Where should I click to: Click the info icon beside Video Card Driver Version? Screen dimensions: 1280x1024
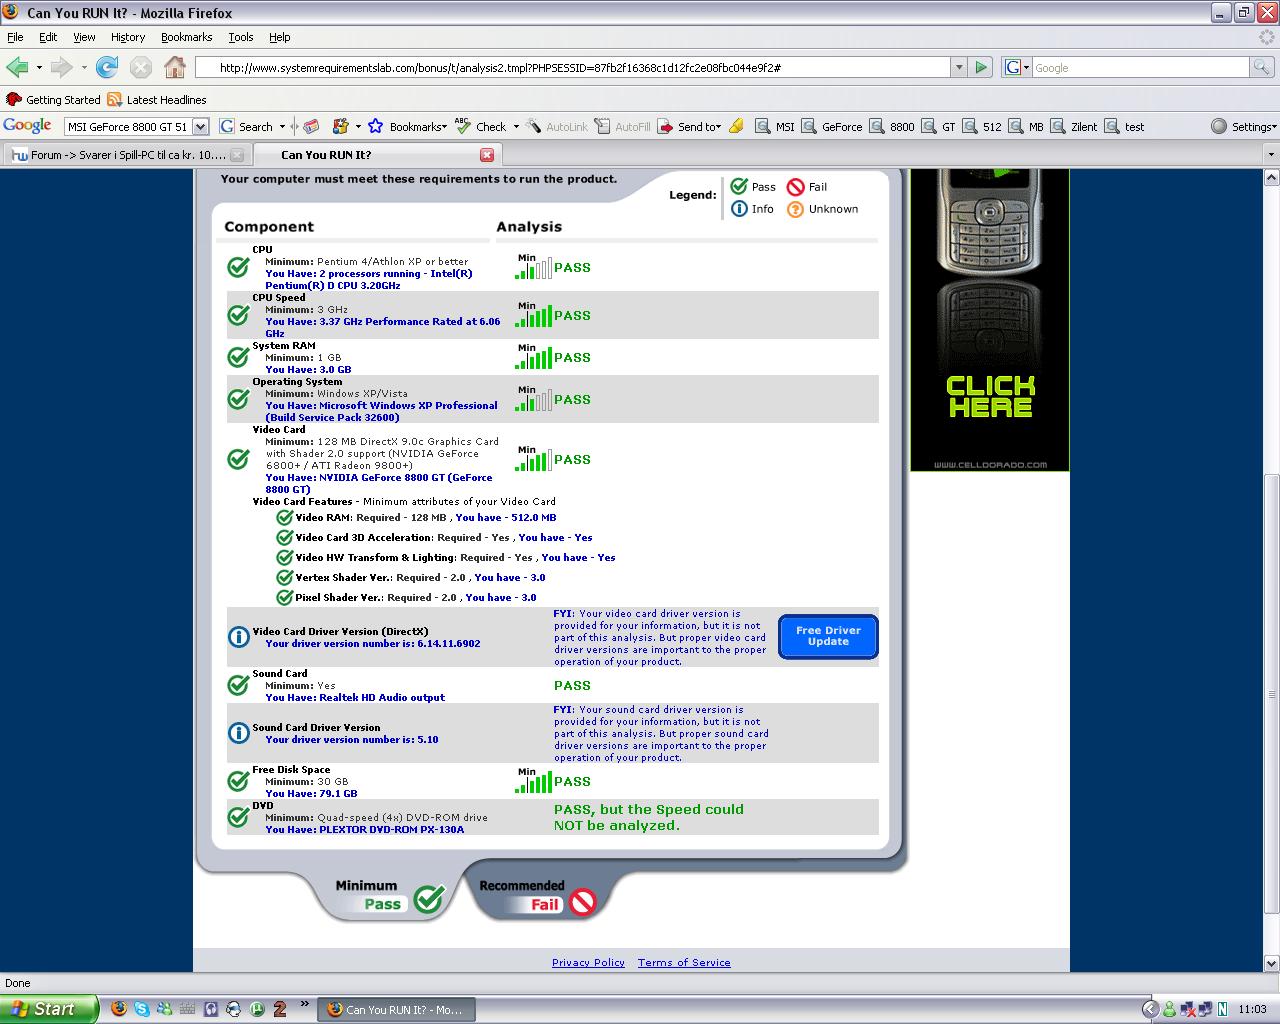coord(238,637)
